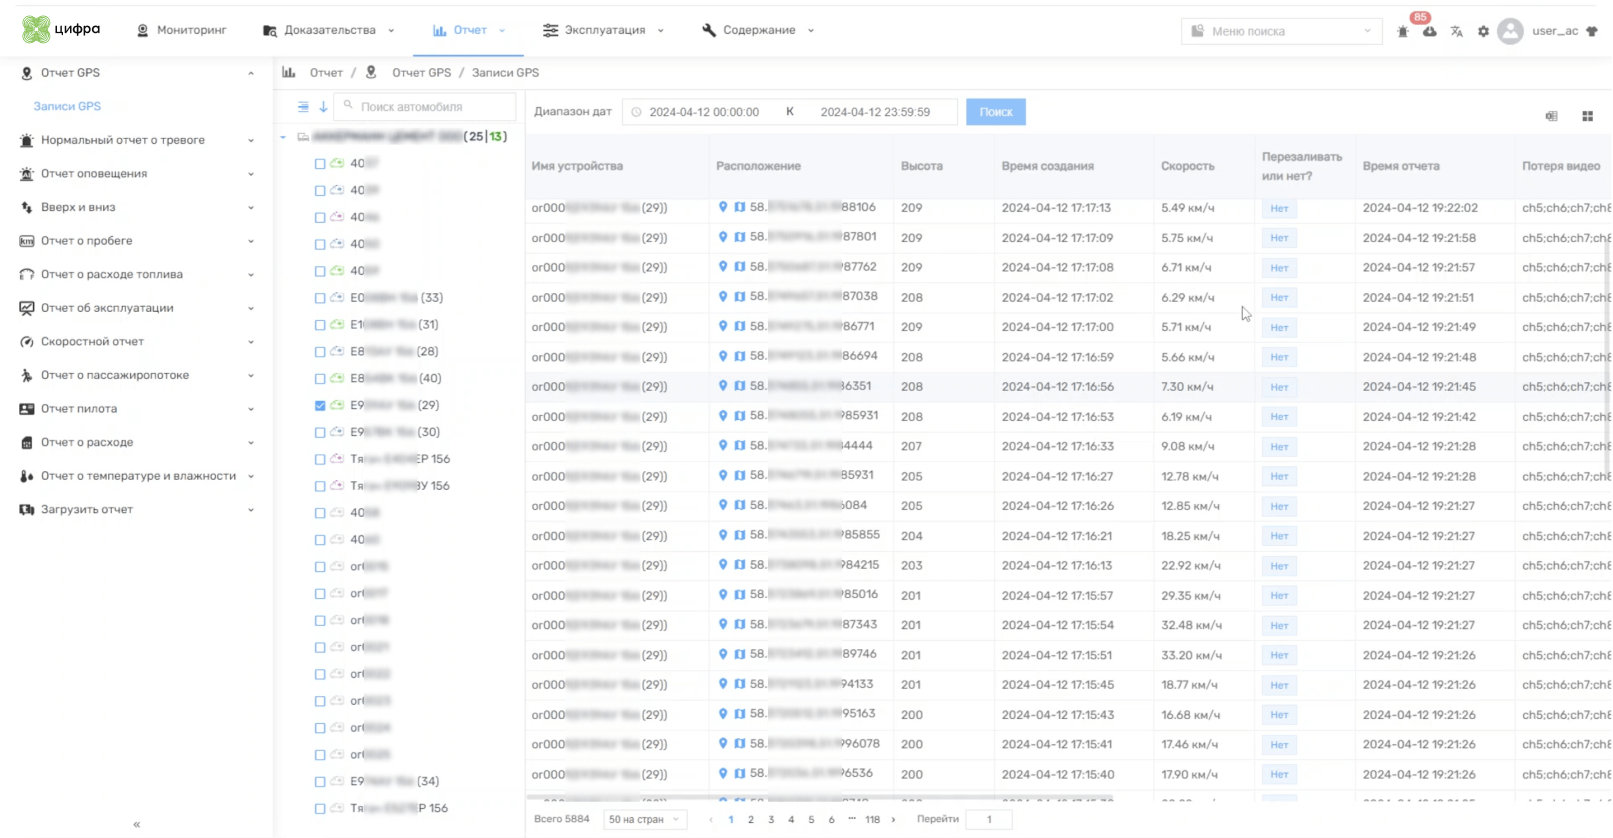Viewport: 1613px width, 838px height.
Task: Open the Мониторинг menu
Action: coord(181,30)
